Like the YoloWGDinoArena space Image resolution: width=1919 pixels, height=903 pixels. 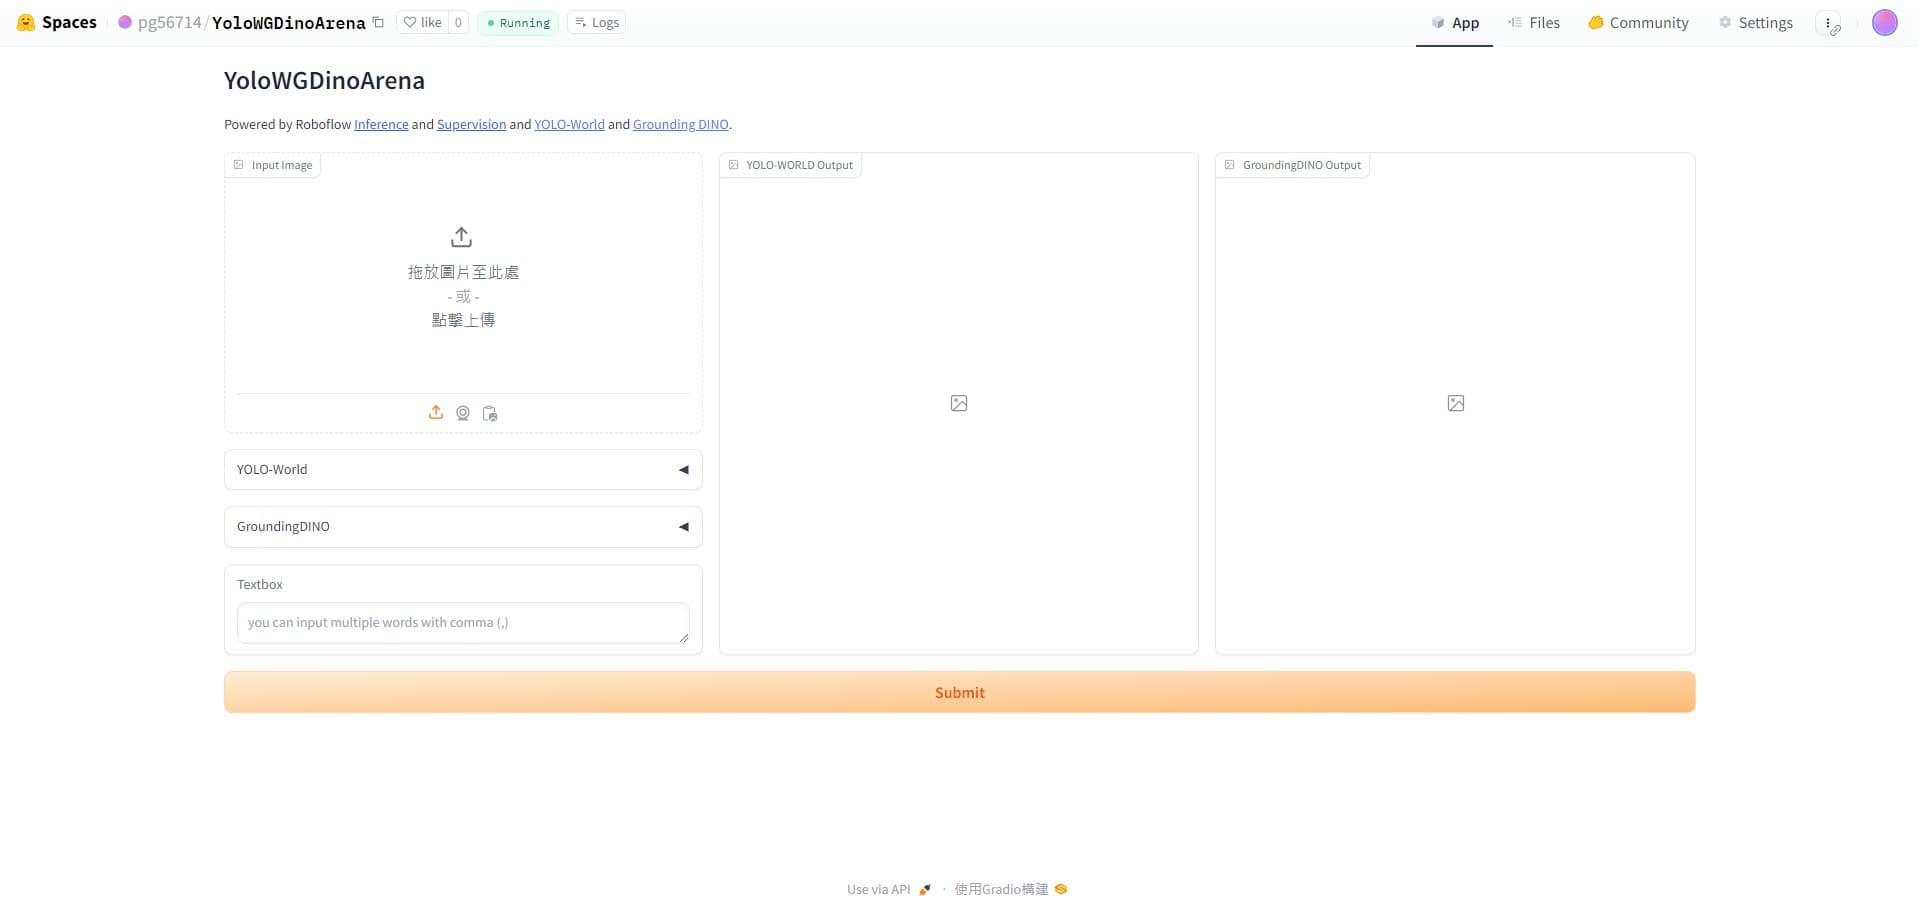(422, 22)
